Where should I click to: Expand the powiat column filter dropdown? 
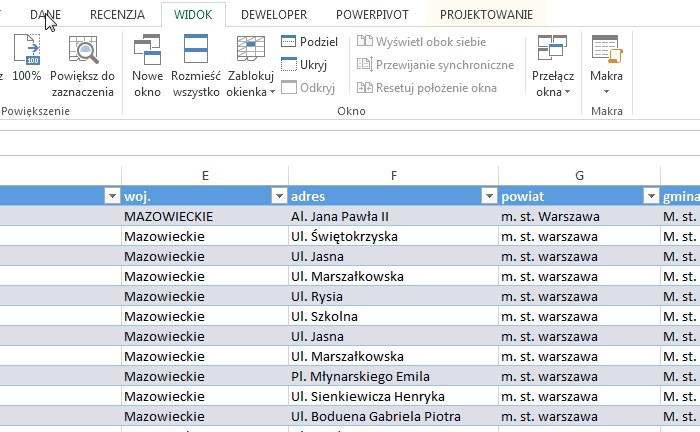tap(650, 196)
